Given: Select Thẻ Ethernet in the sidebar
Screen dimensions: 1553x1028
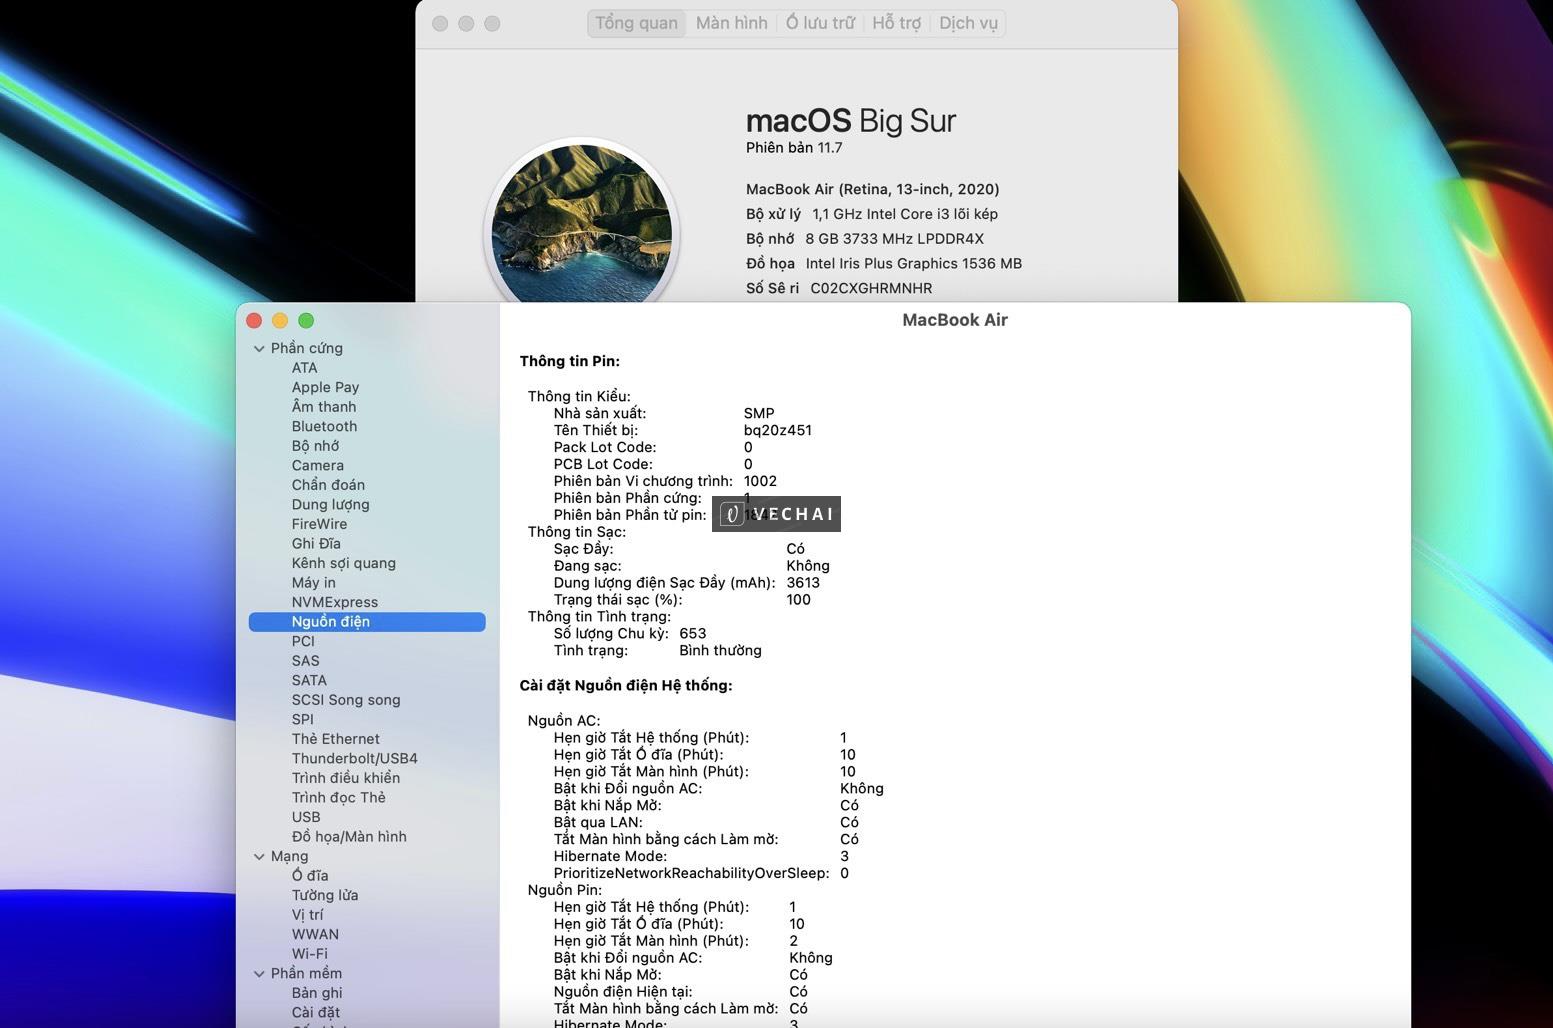Looking at the screenshot, I should pyautogui.click(x=335, y=739).
